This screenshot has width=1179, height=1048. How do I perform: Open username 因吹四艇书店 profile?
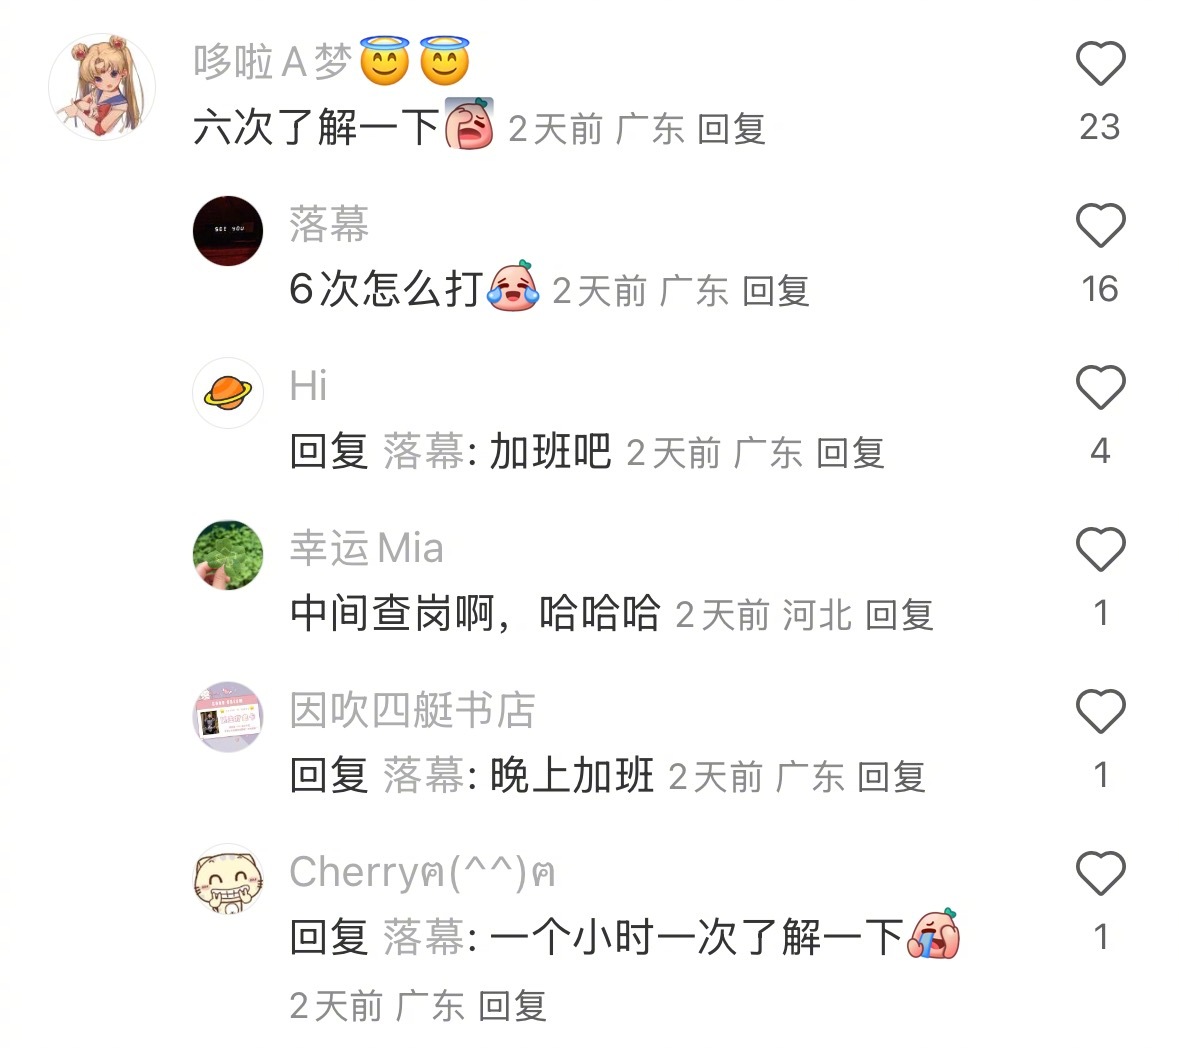point(412,710)
